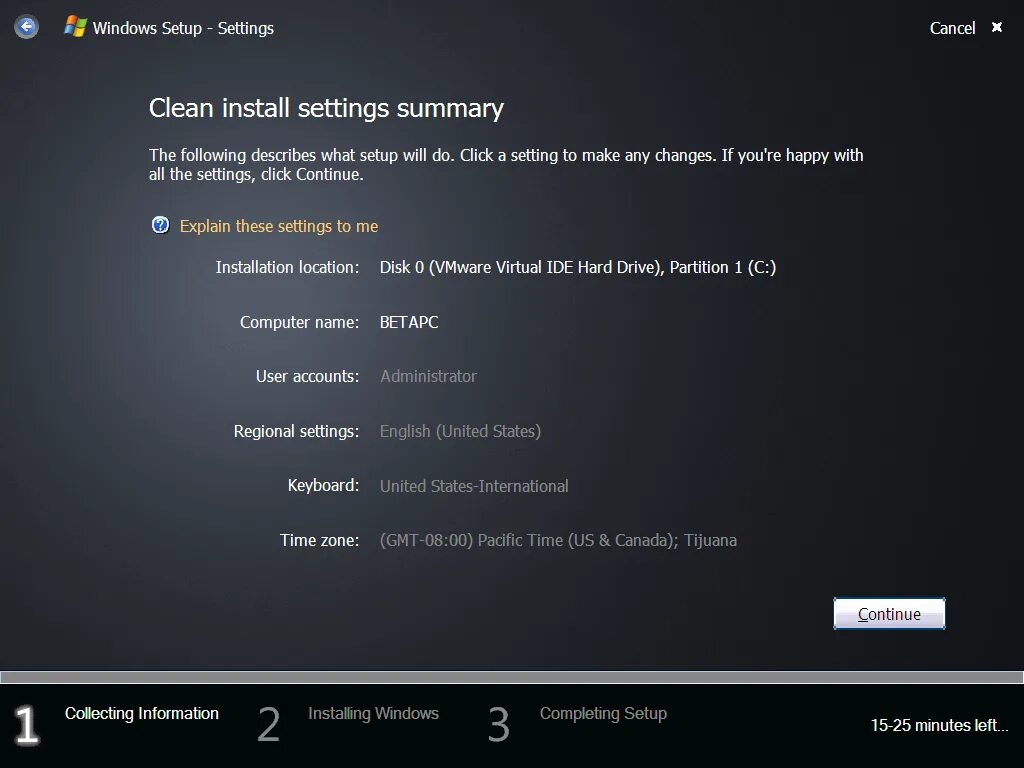Select the United States-International keyboard value
The image size is (1024, 768).
point(474,486)
